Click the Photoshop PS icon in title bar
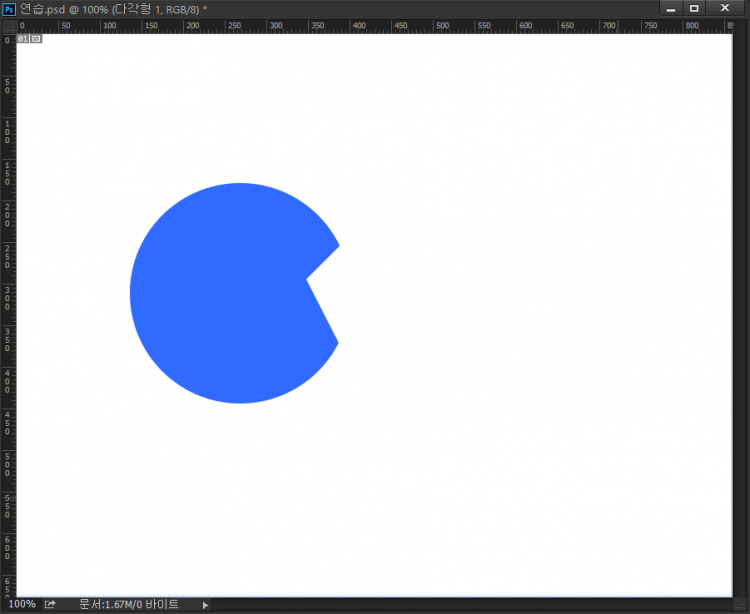Image resolution: width=750 pixels, height=614 pixels. pyautogui.click(x=9, y=8)
